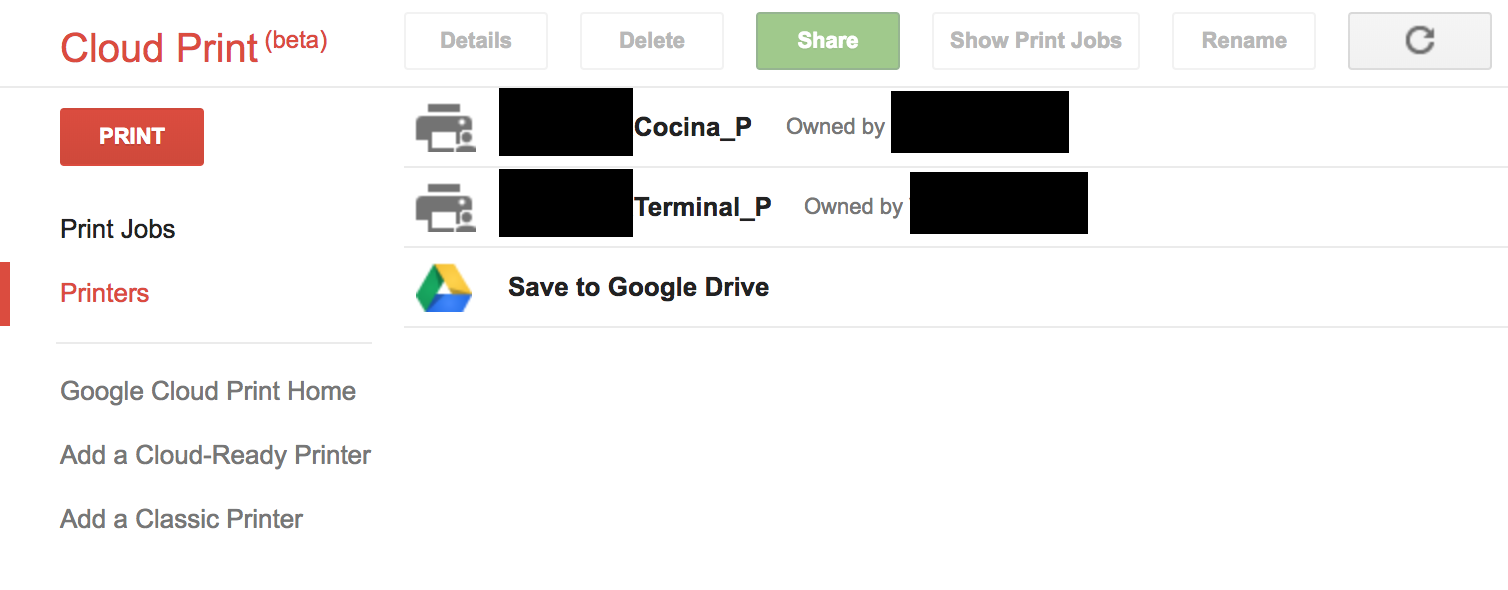Click the Details button
This screenshot has width=1508, height=590.
pos(475,40)
